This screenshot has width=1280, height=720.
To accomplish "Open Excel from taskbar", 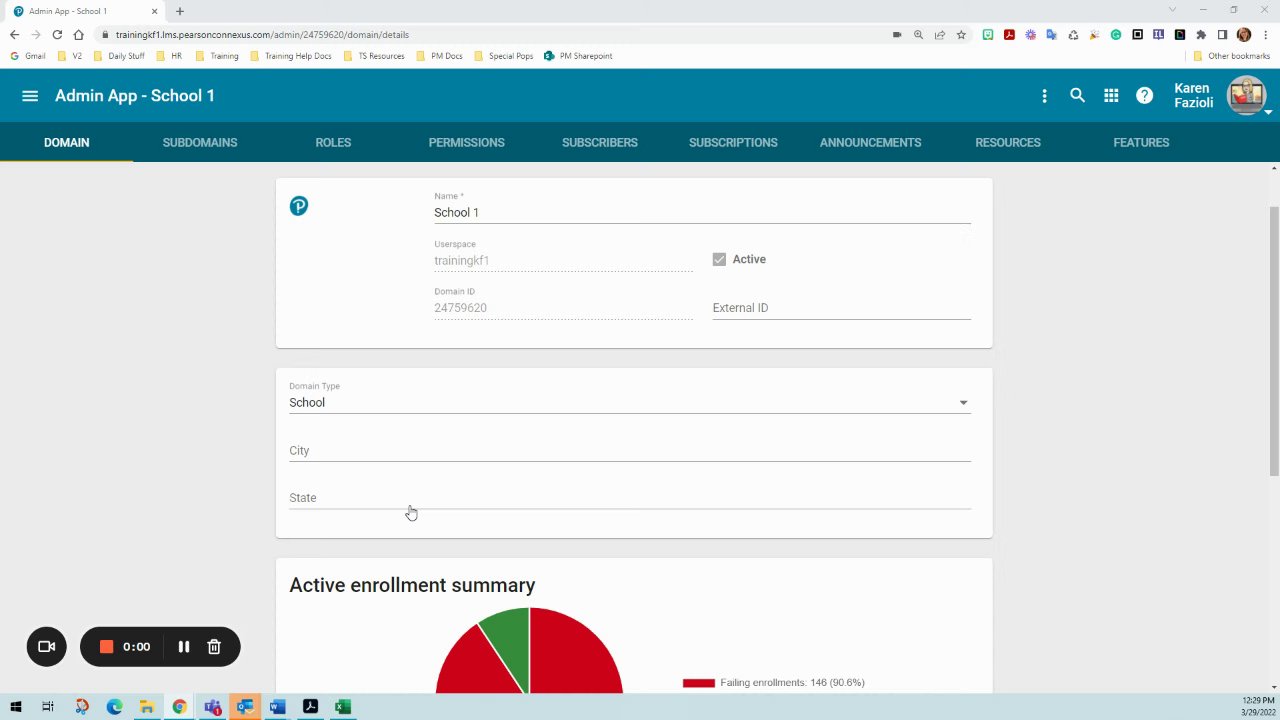I will pyautogui.click(x=343, y=707).
